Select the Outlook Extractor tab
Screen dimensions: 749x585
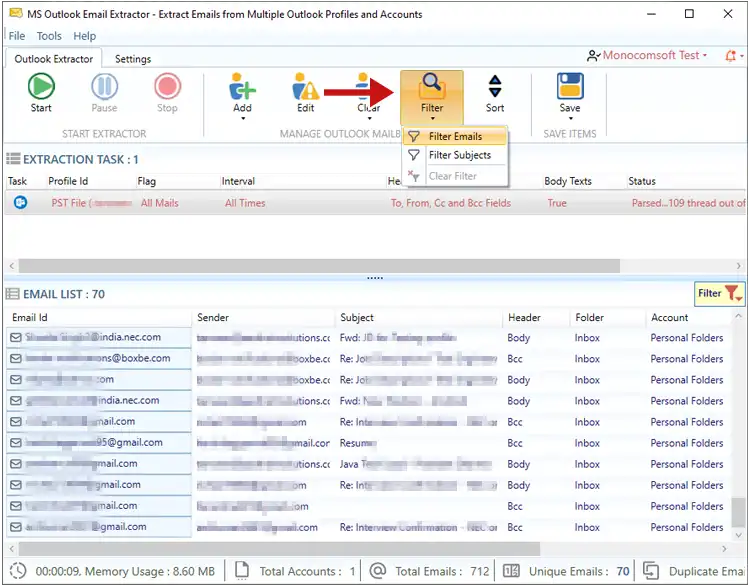(54, 59)
